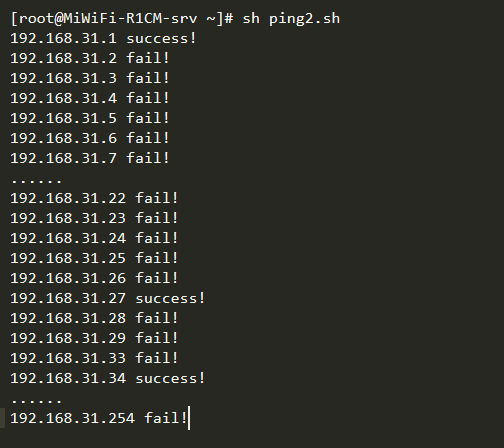Click the second ellipsis dots line
The width and height of the screenshot is (504, 448).
(x=36, y=401)
